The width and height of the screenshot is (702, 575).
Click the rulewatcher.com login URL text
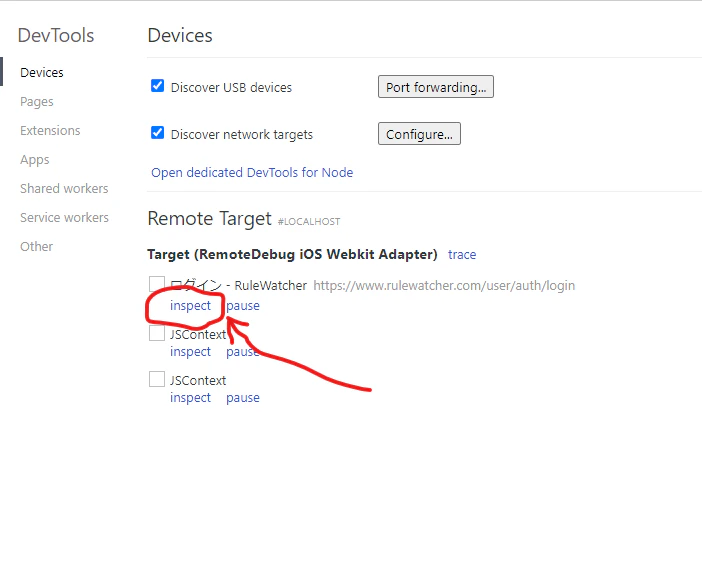[x=444, y=285]
